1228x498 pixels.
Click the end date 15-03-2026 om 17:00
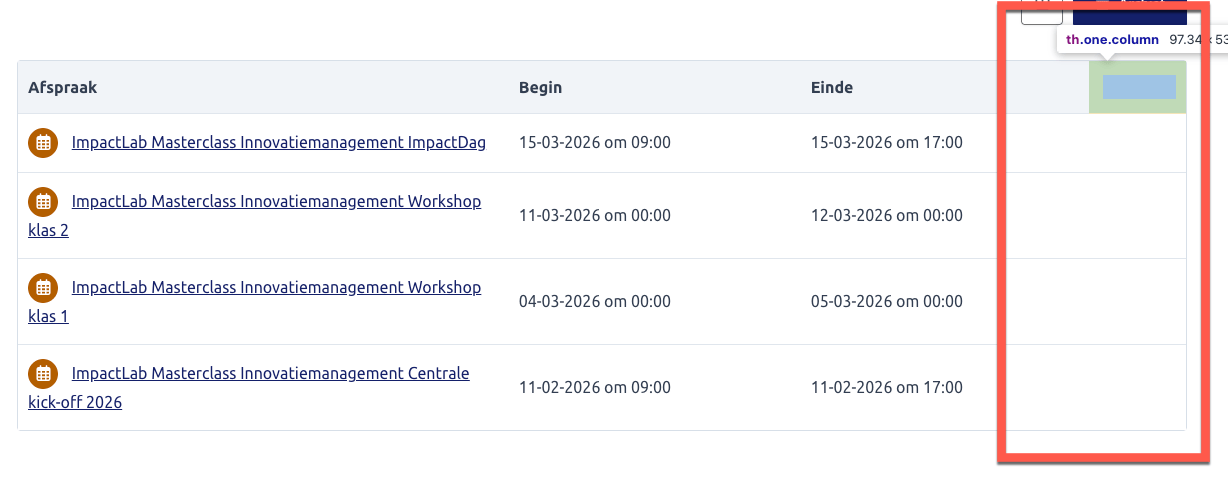(886, 142)
